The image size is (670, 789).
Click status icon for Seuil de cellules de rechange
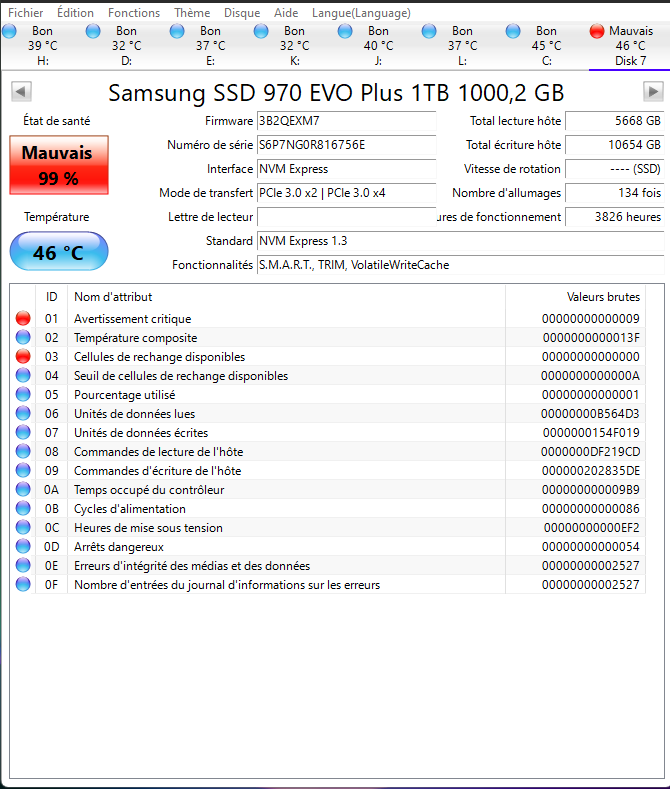click(23, 375)
